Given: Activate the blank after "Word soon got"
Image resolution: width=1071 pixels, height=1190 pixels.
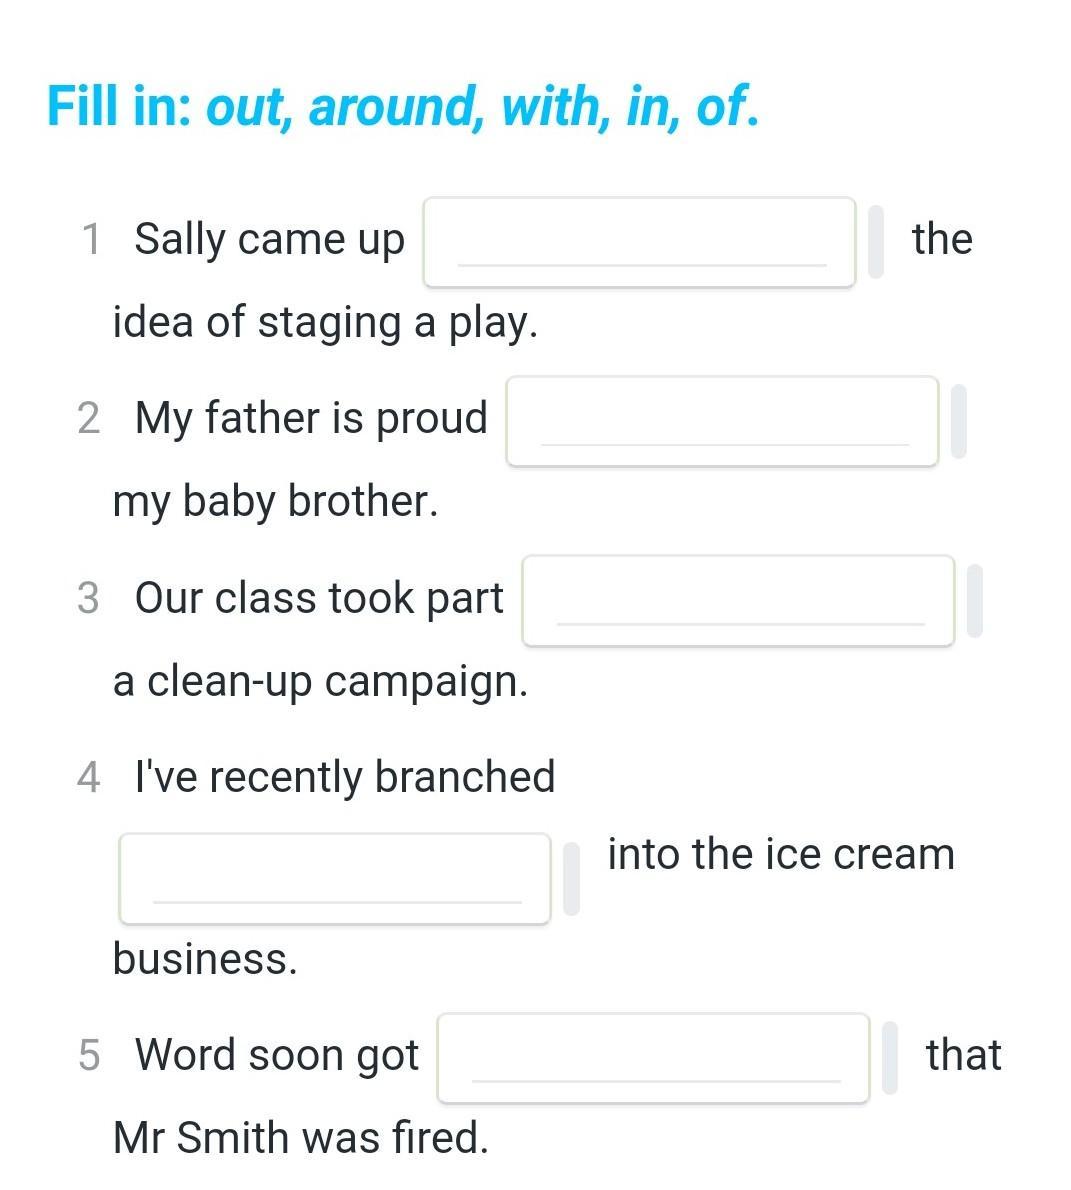Looking at the screenshot, I should pos(653,1058).
